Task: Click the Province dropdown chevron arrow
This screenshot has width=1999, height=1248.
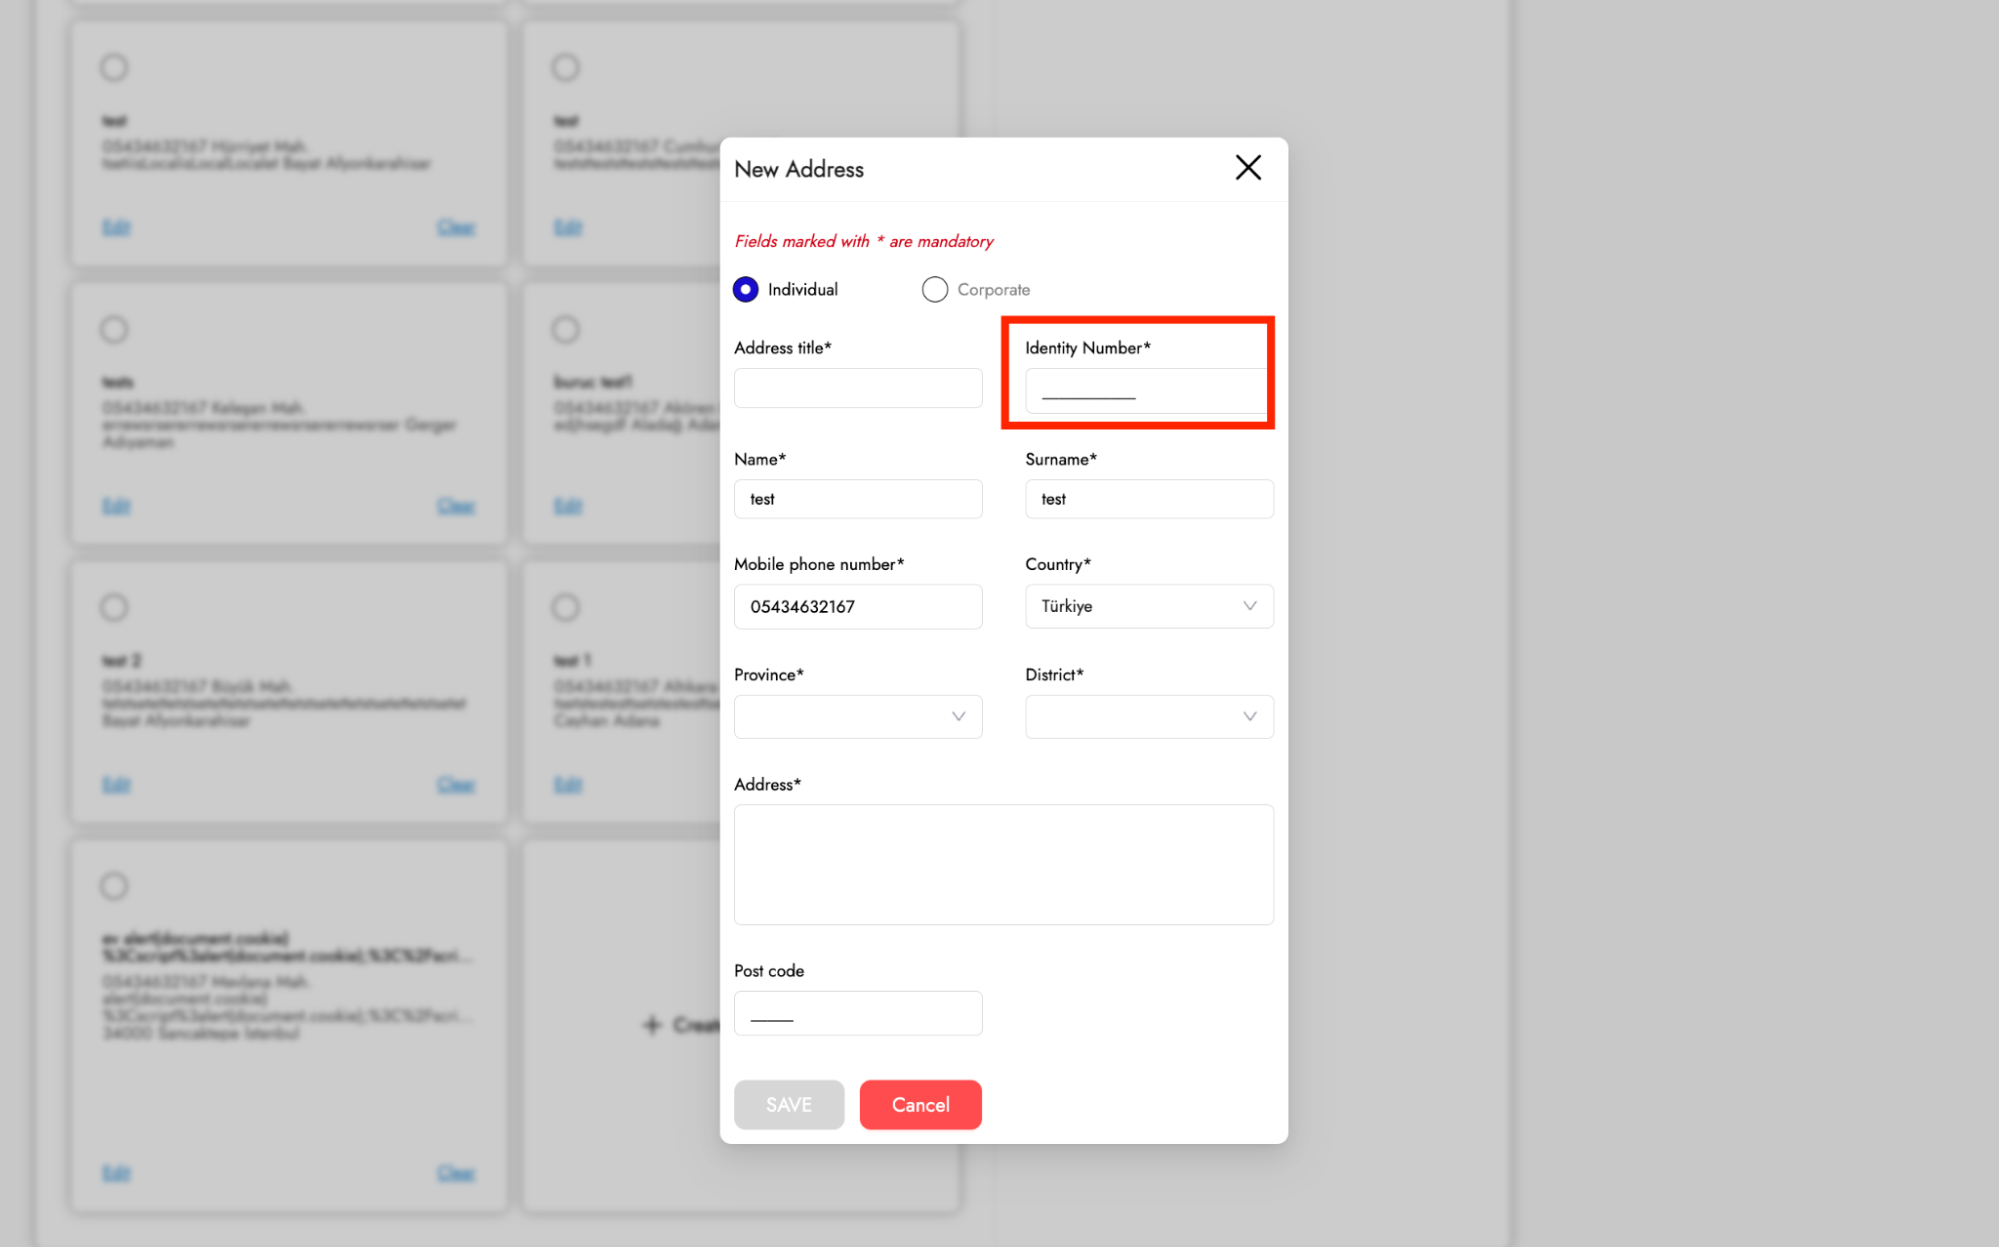Action: point(958,716)
